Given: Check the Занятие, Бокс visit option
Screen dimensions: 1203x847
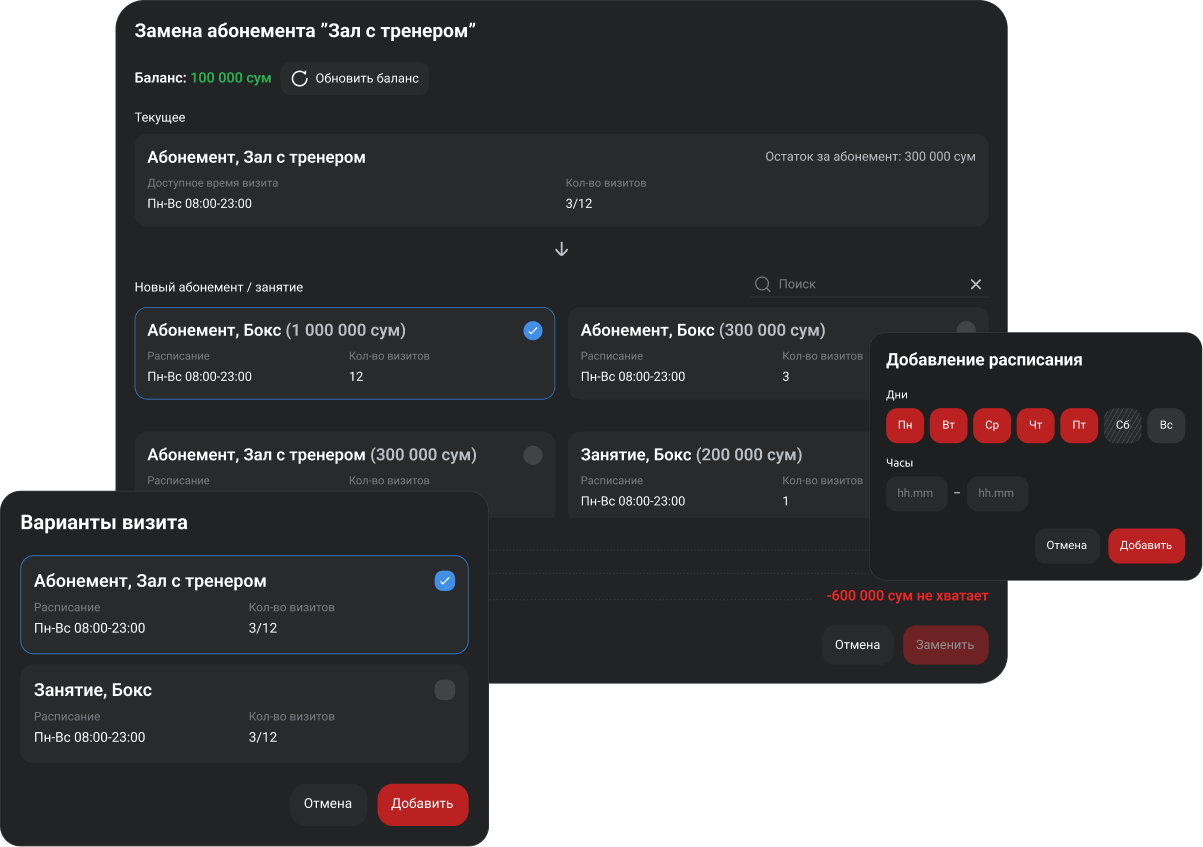Looking at the screenshot, I should 445,690.
